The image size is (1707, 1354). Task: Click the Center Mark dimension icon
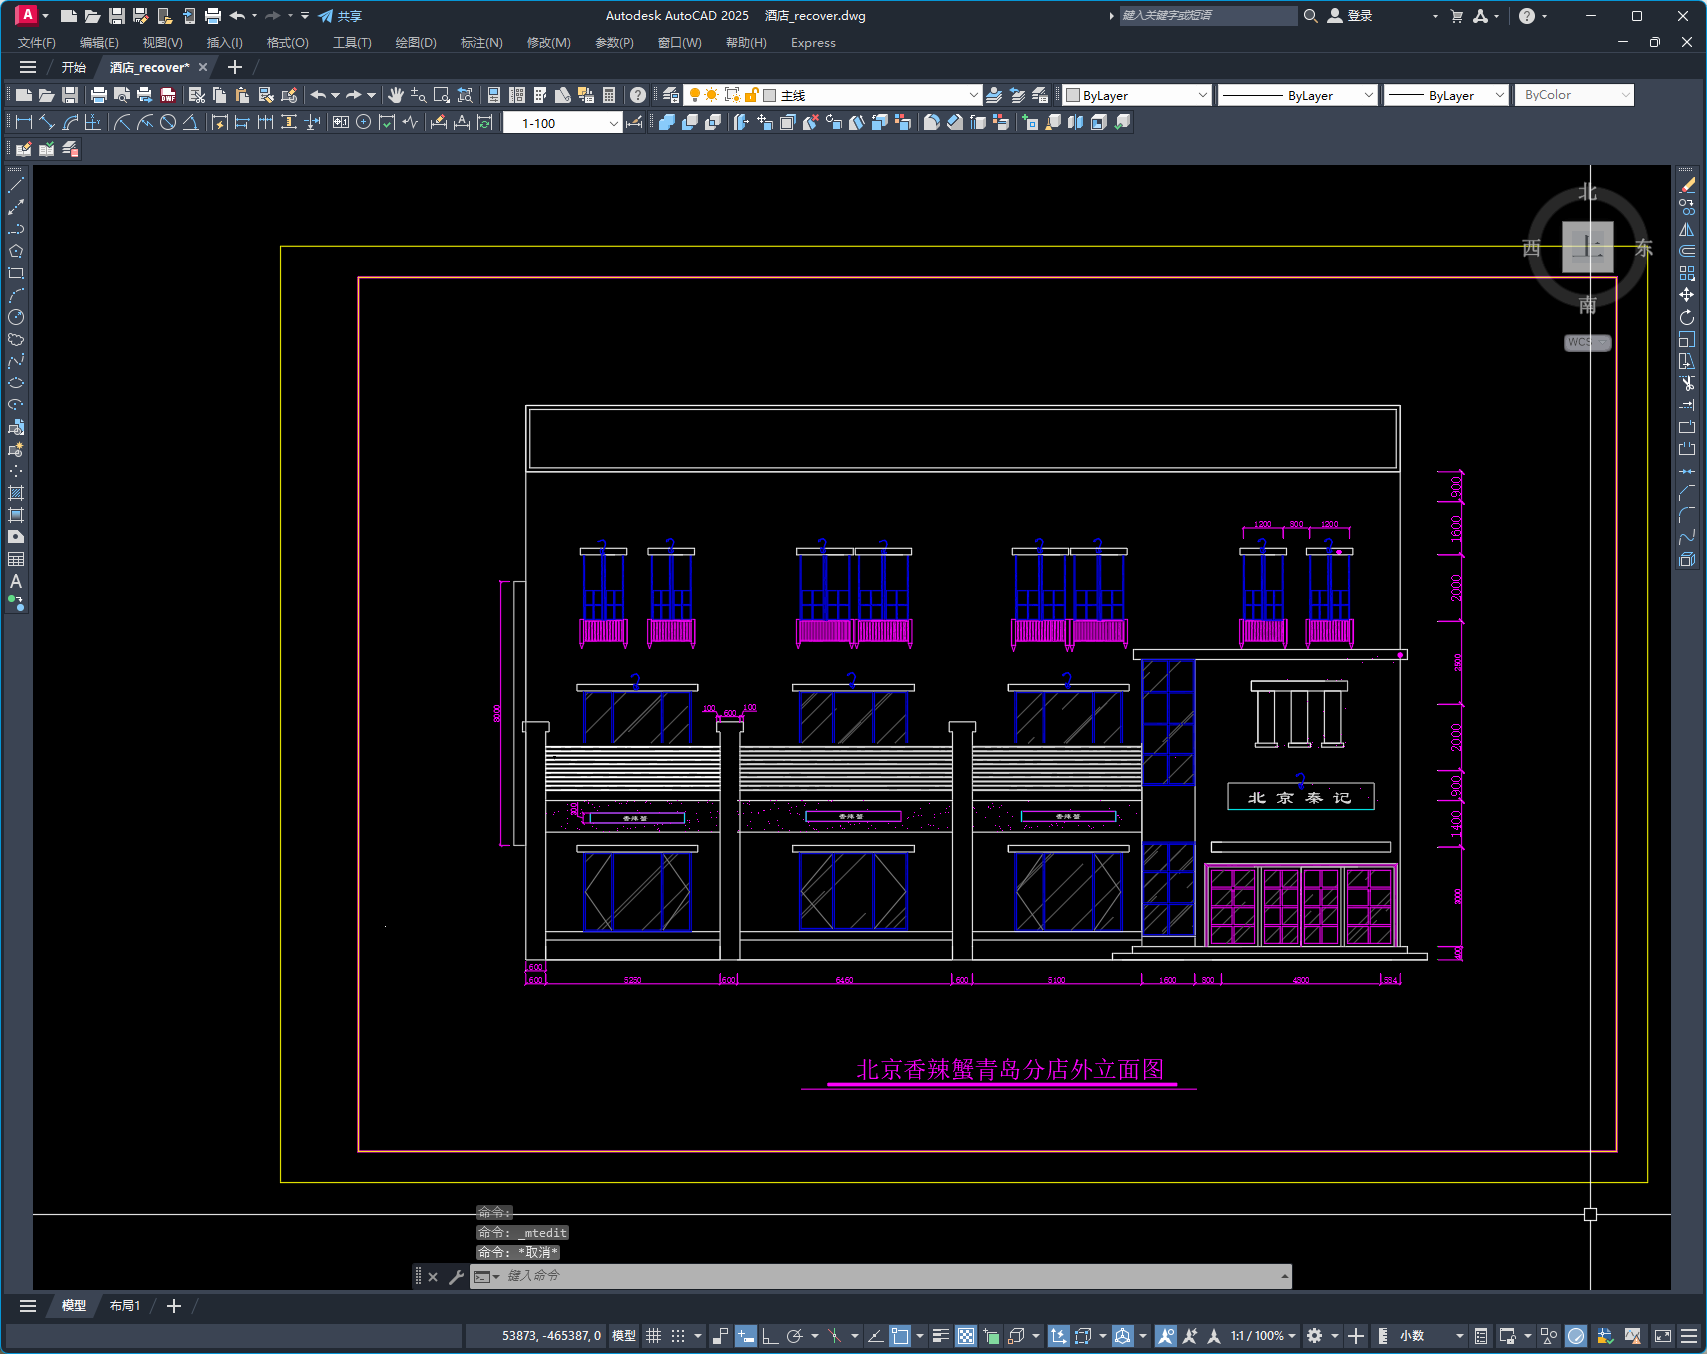click(364, 122)
